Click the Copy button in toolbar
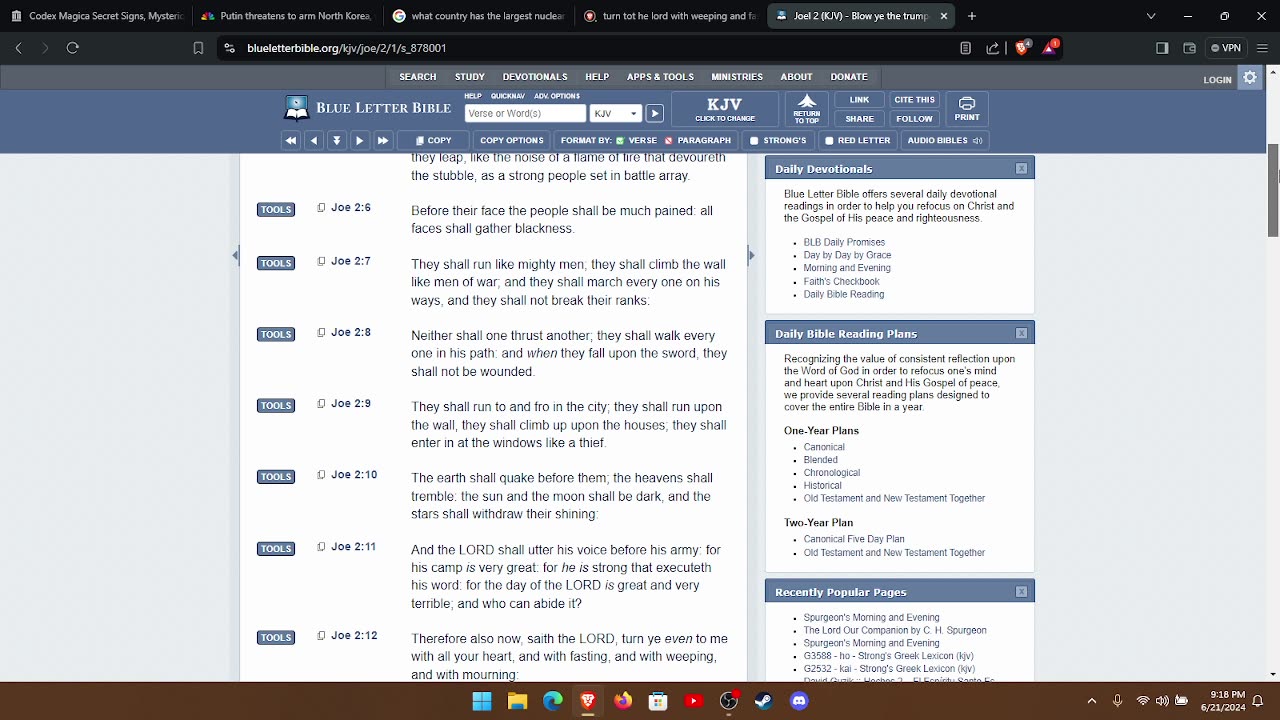This screenshot has height=720, width=1280. 434,141
